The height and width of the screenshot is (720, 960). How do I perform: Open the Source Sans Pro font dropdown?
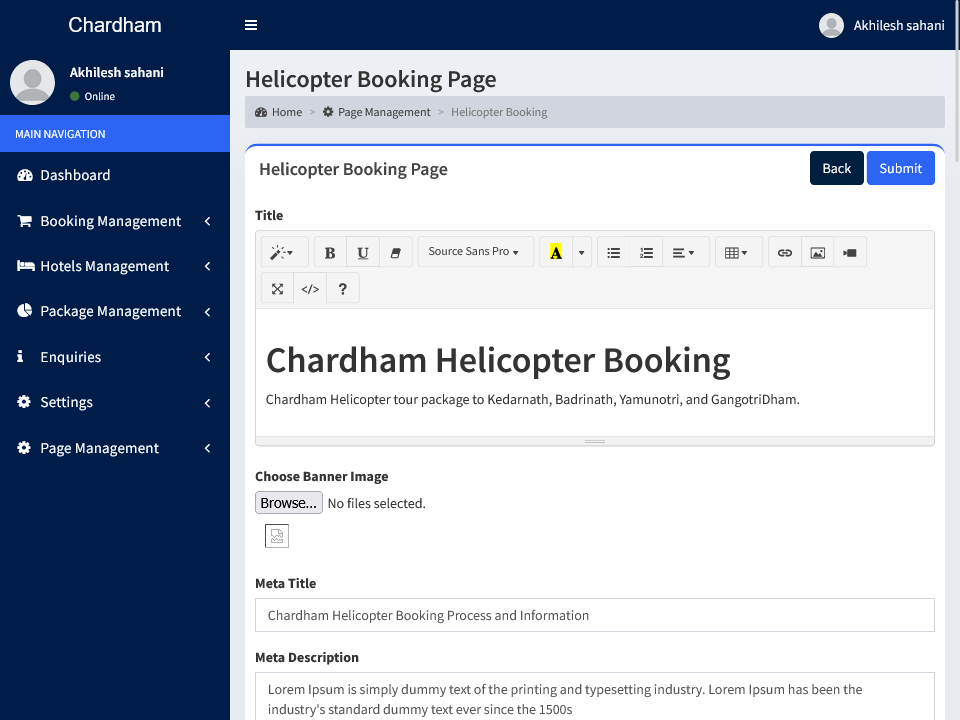[x=475, y=252]
